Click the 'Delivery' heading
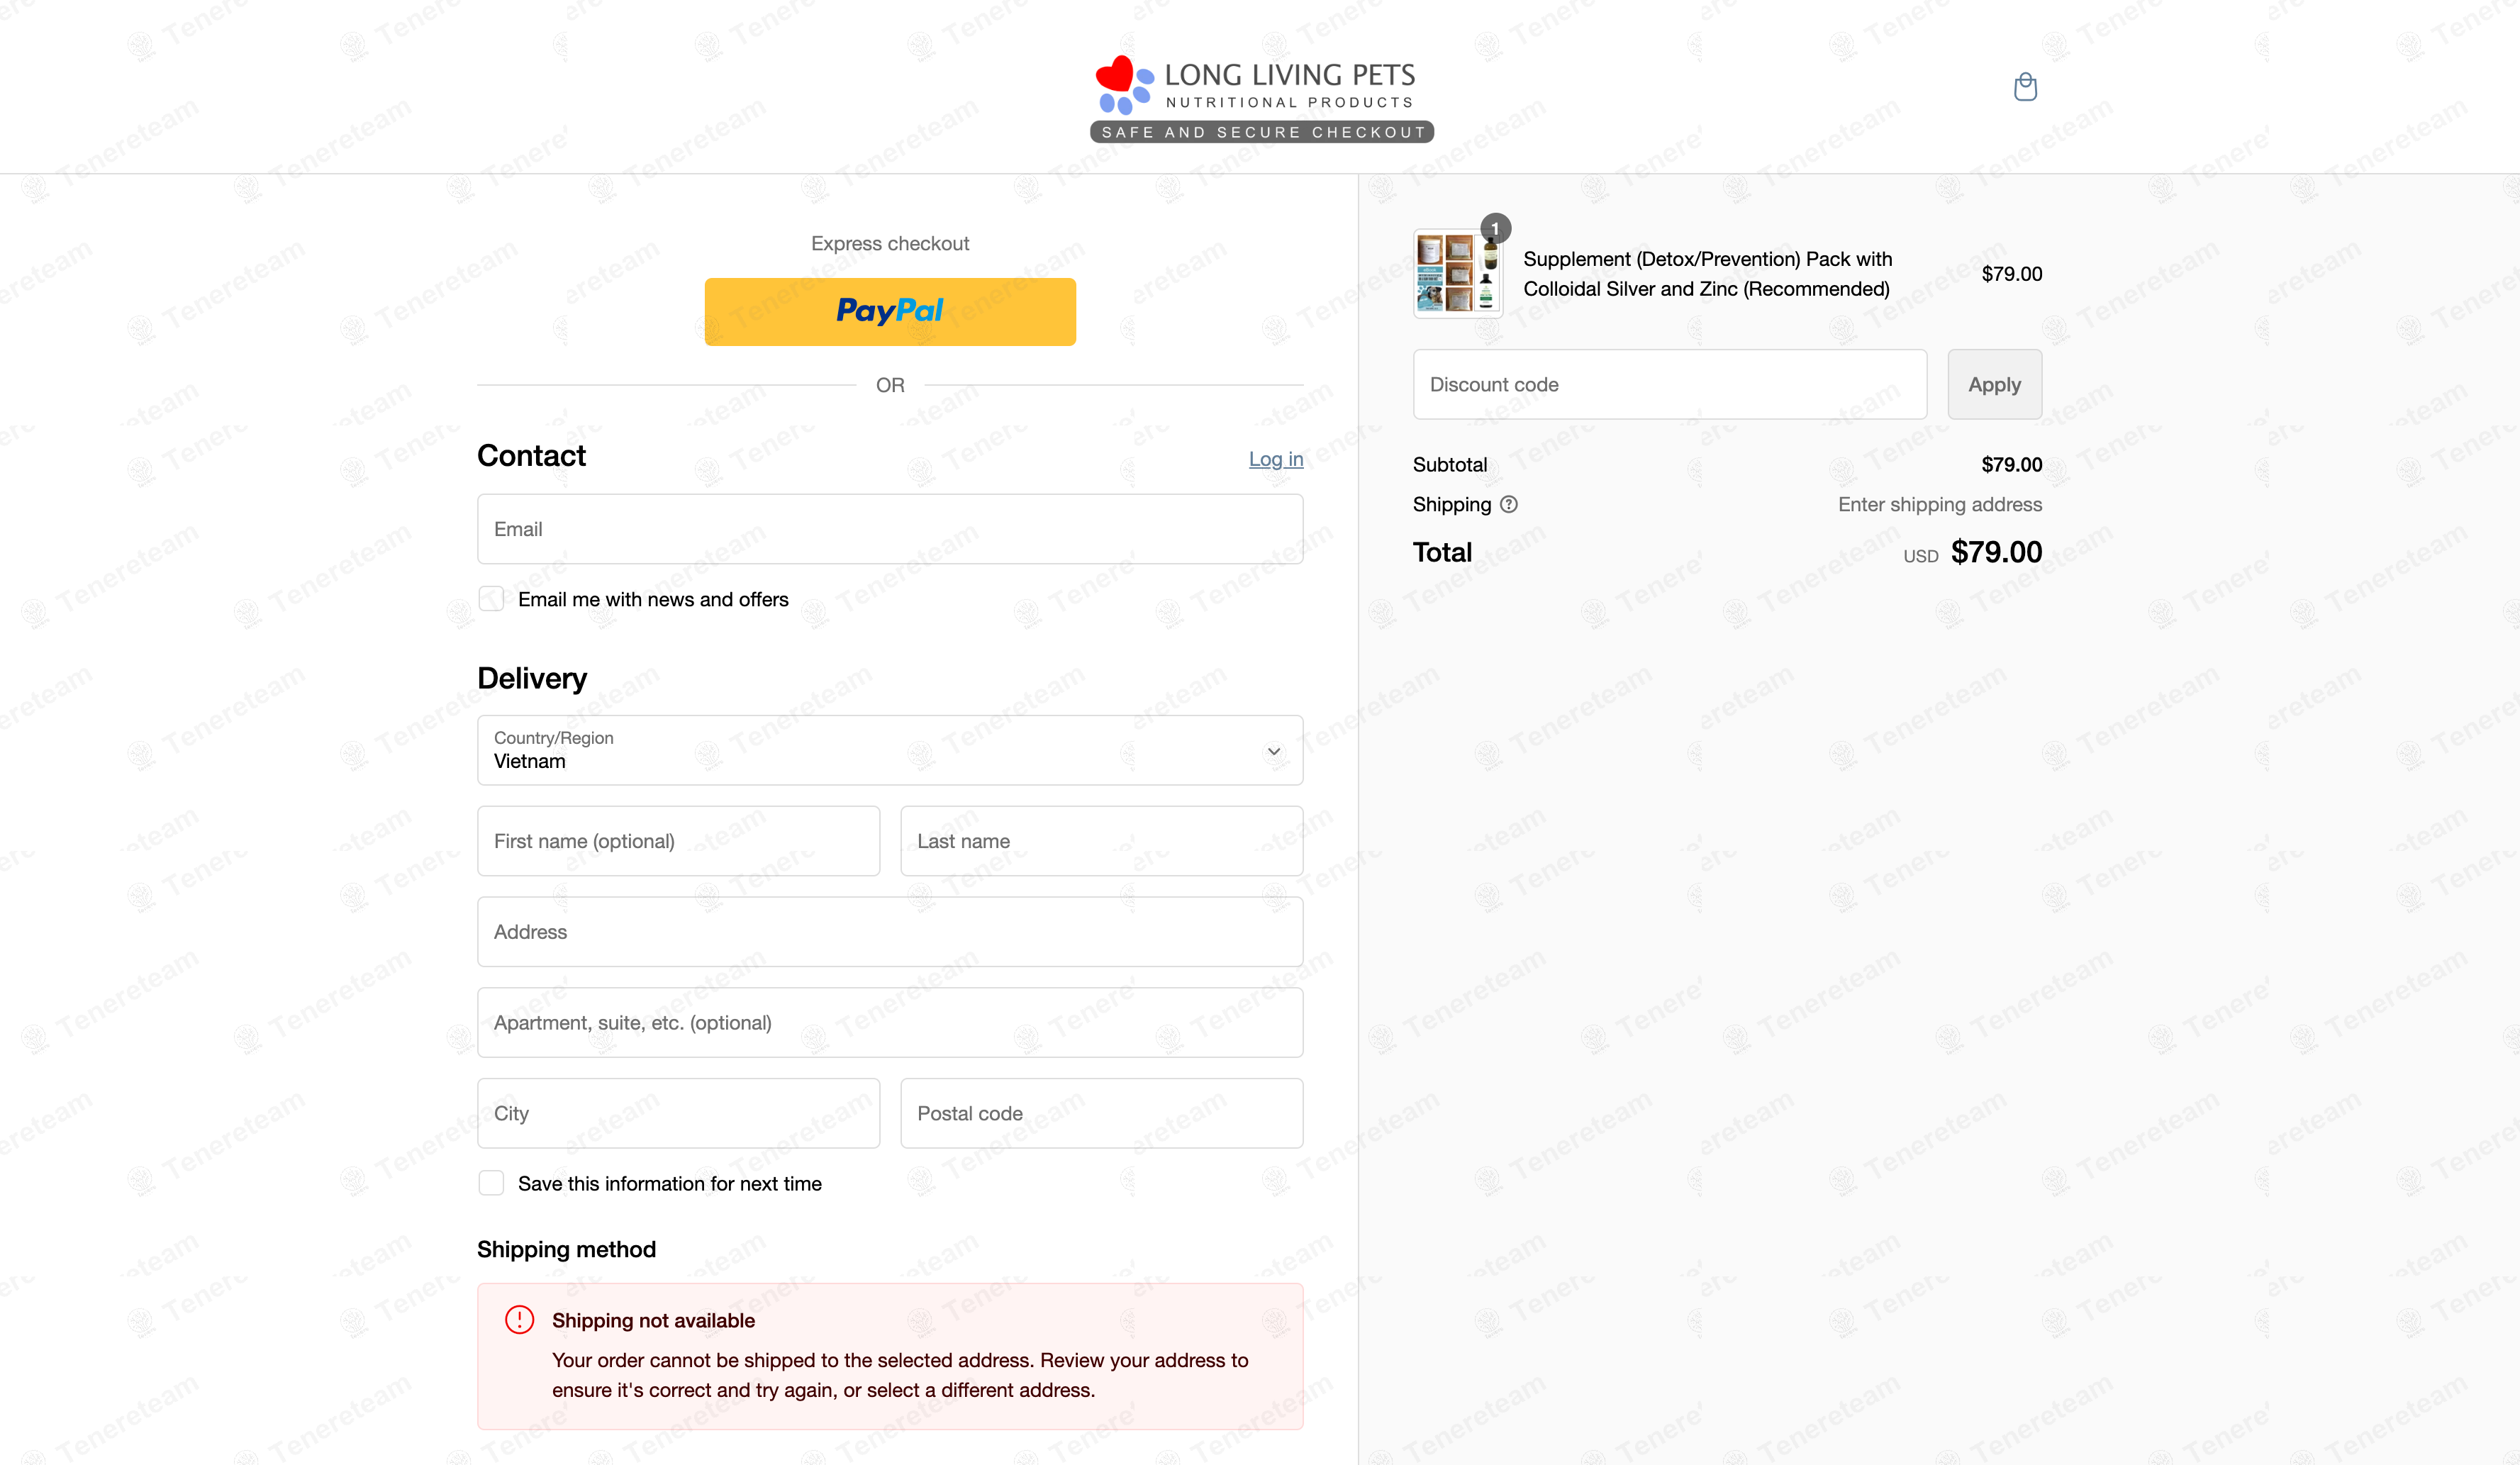 pyautogui.click(x=532, y=679)
